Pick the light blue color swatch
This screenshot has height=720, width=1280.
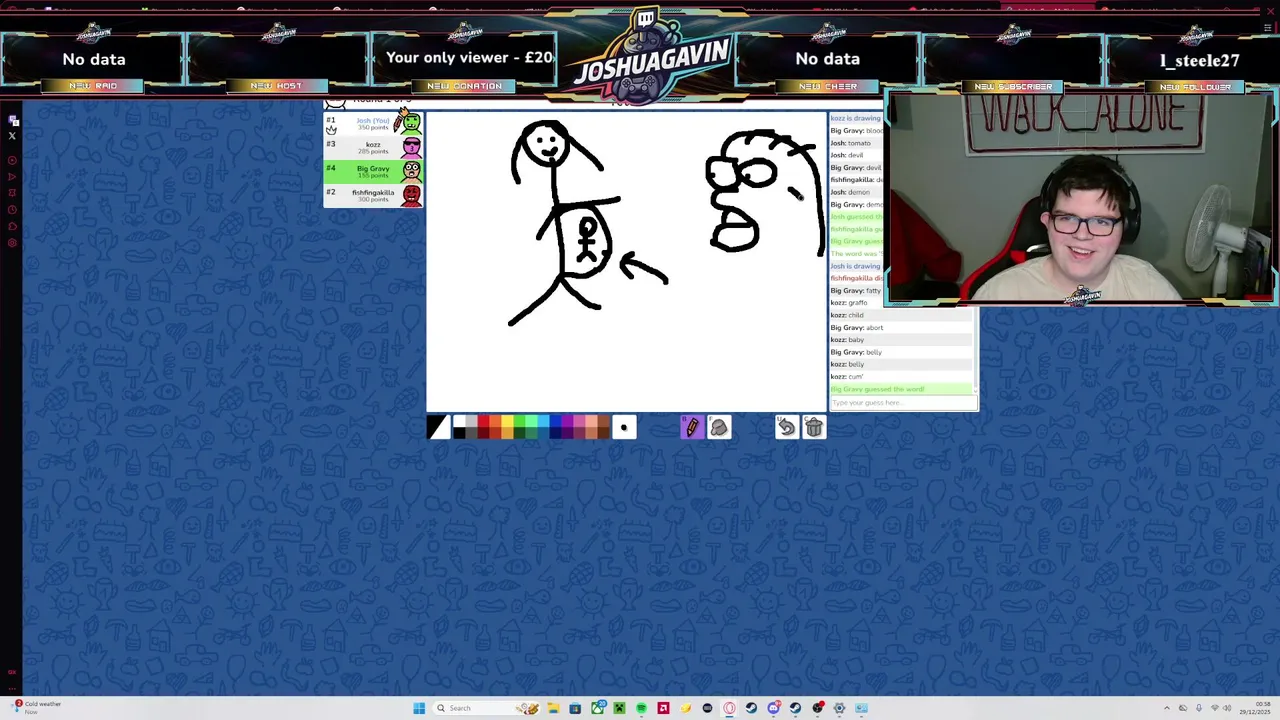[543, 421]
